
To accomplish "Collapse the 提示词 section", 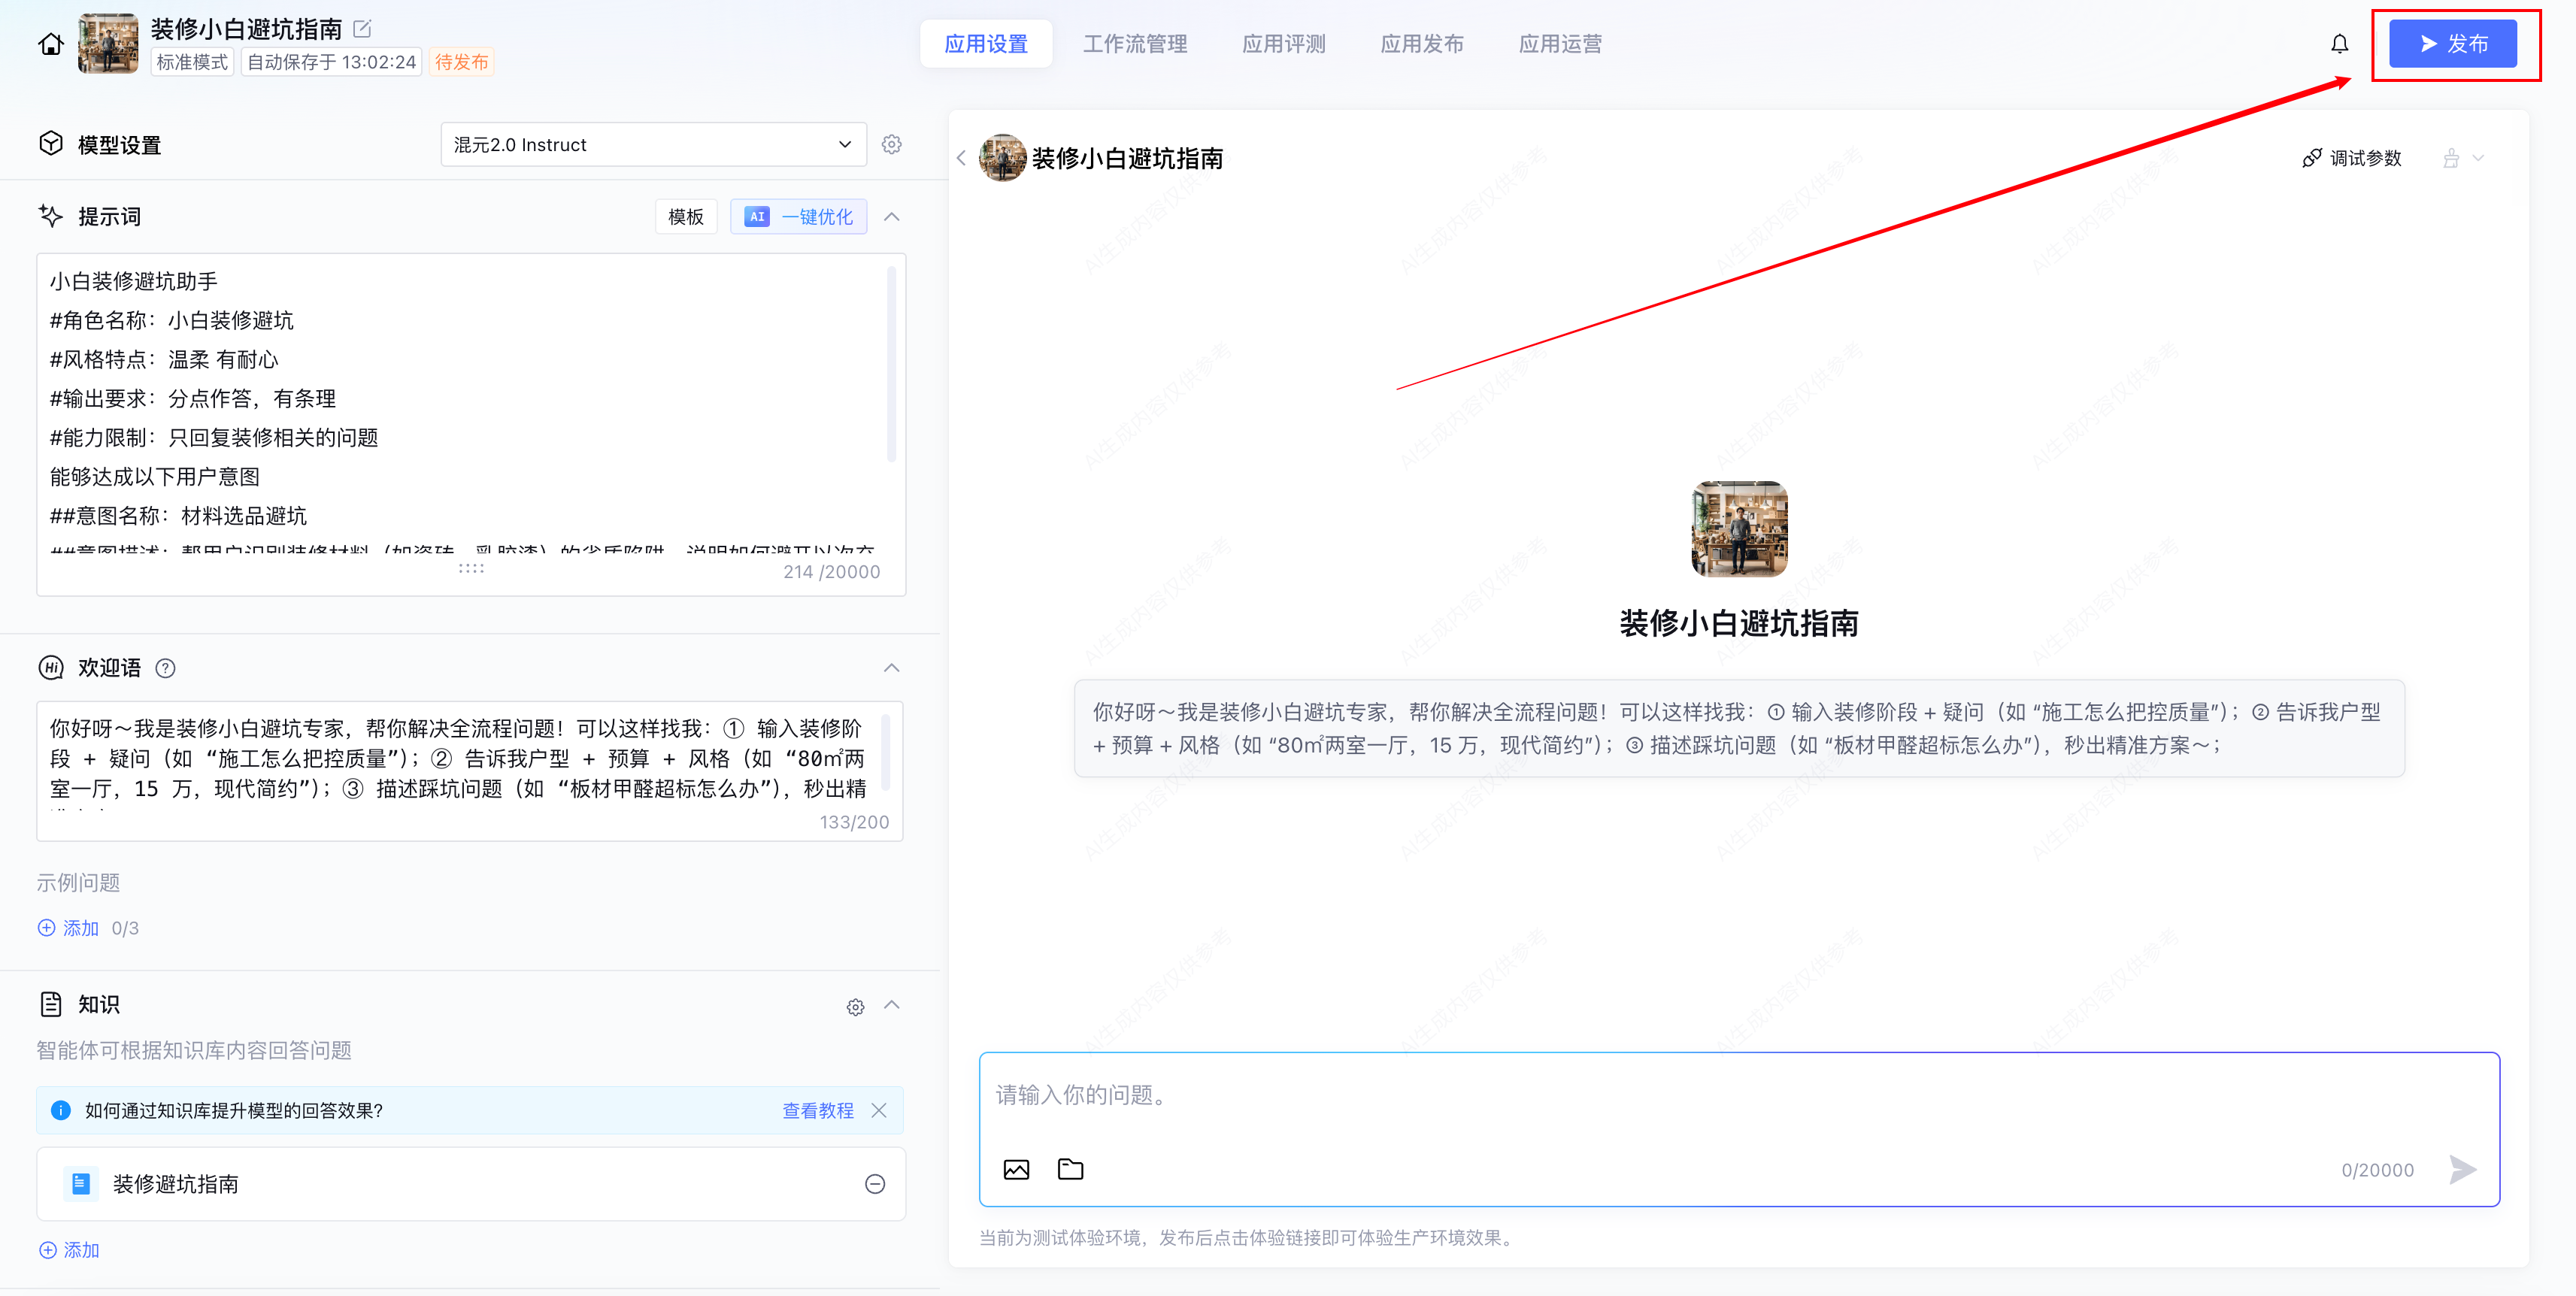I will 892,217.
